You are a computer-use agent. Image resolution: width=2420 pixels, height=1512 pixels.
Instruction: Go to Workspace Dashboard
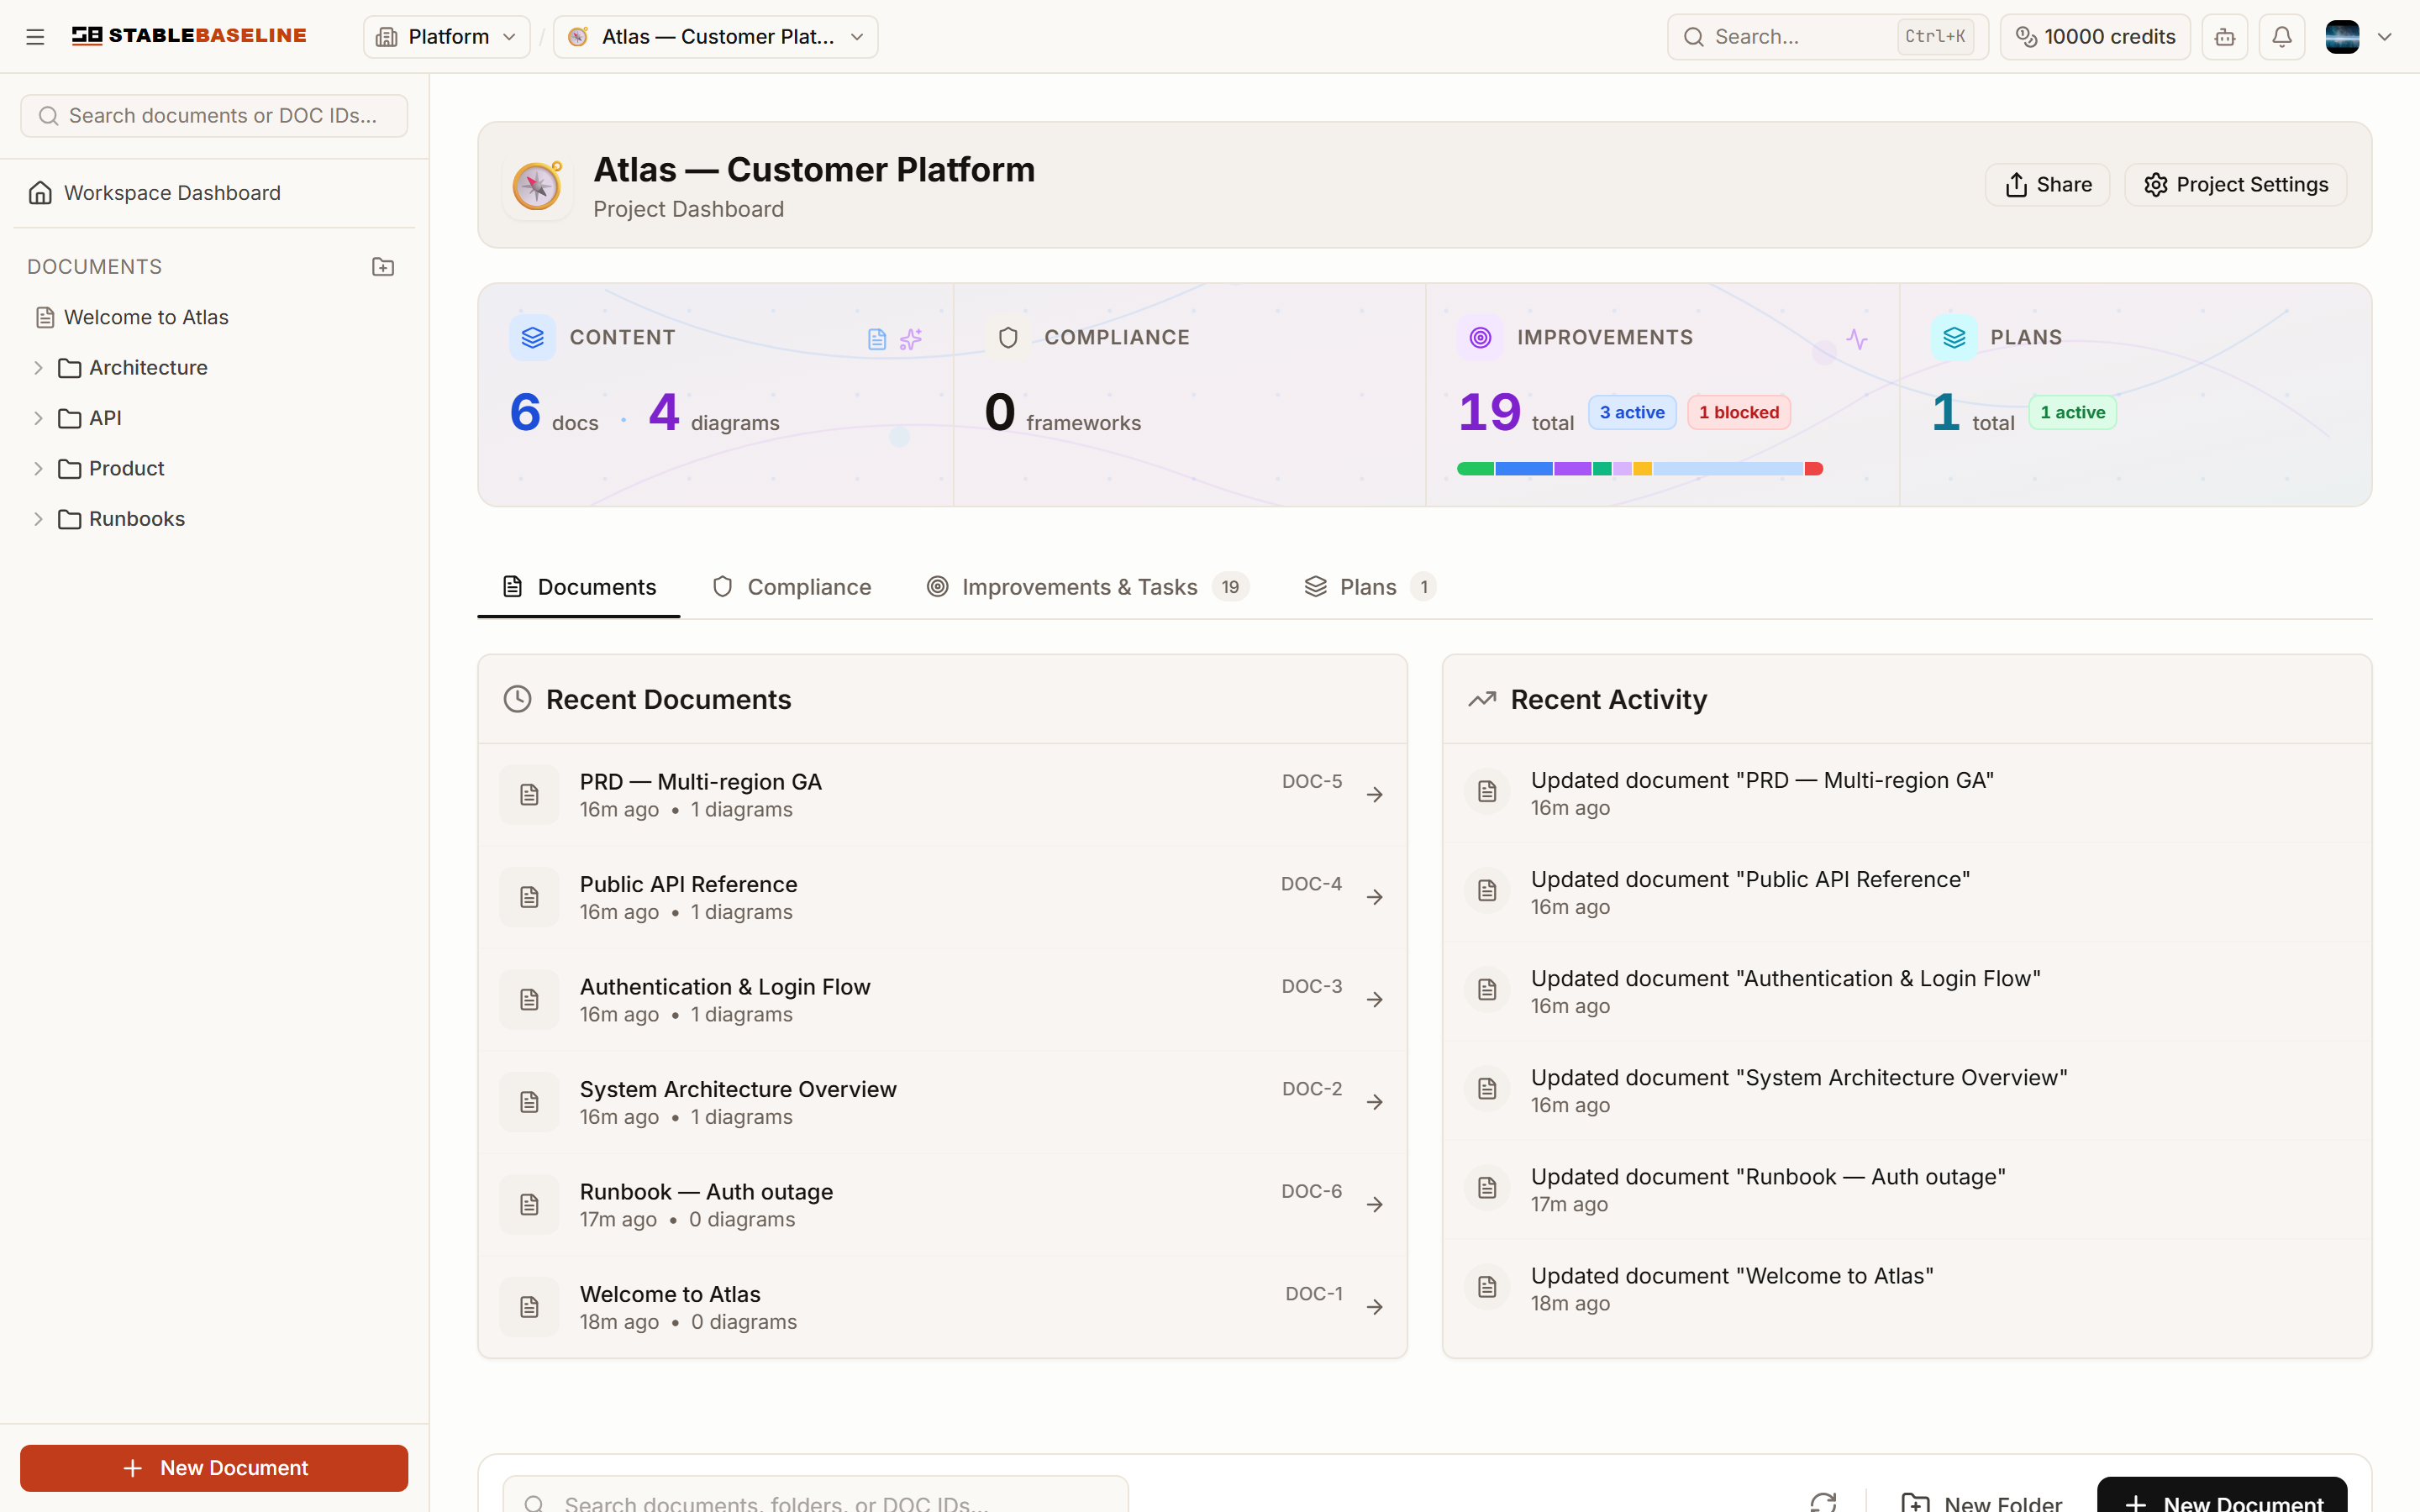point(214,193)
